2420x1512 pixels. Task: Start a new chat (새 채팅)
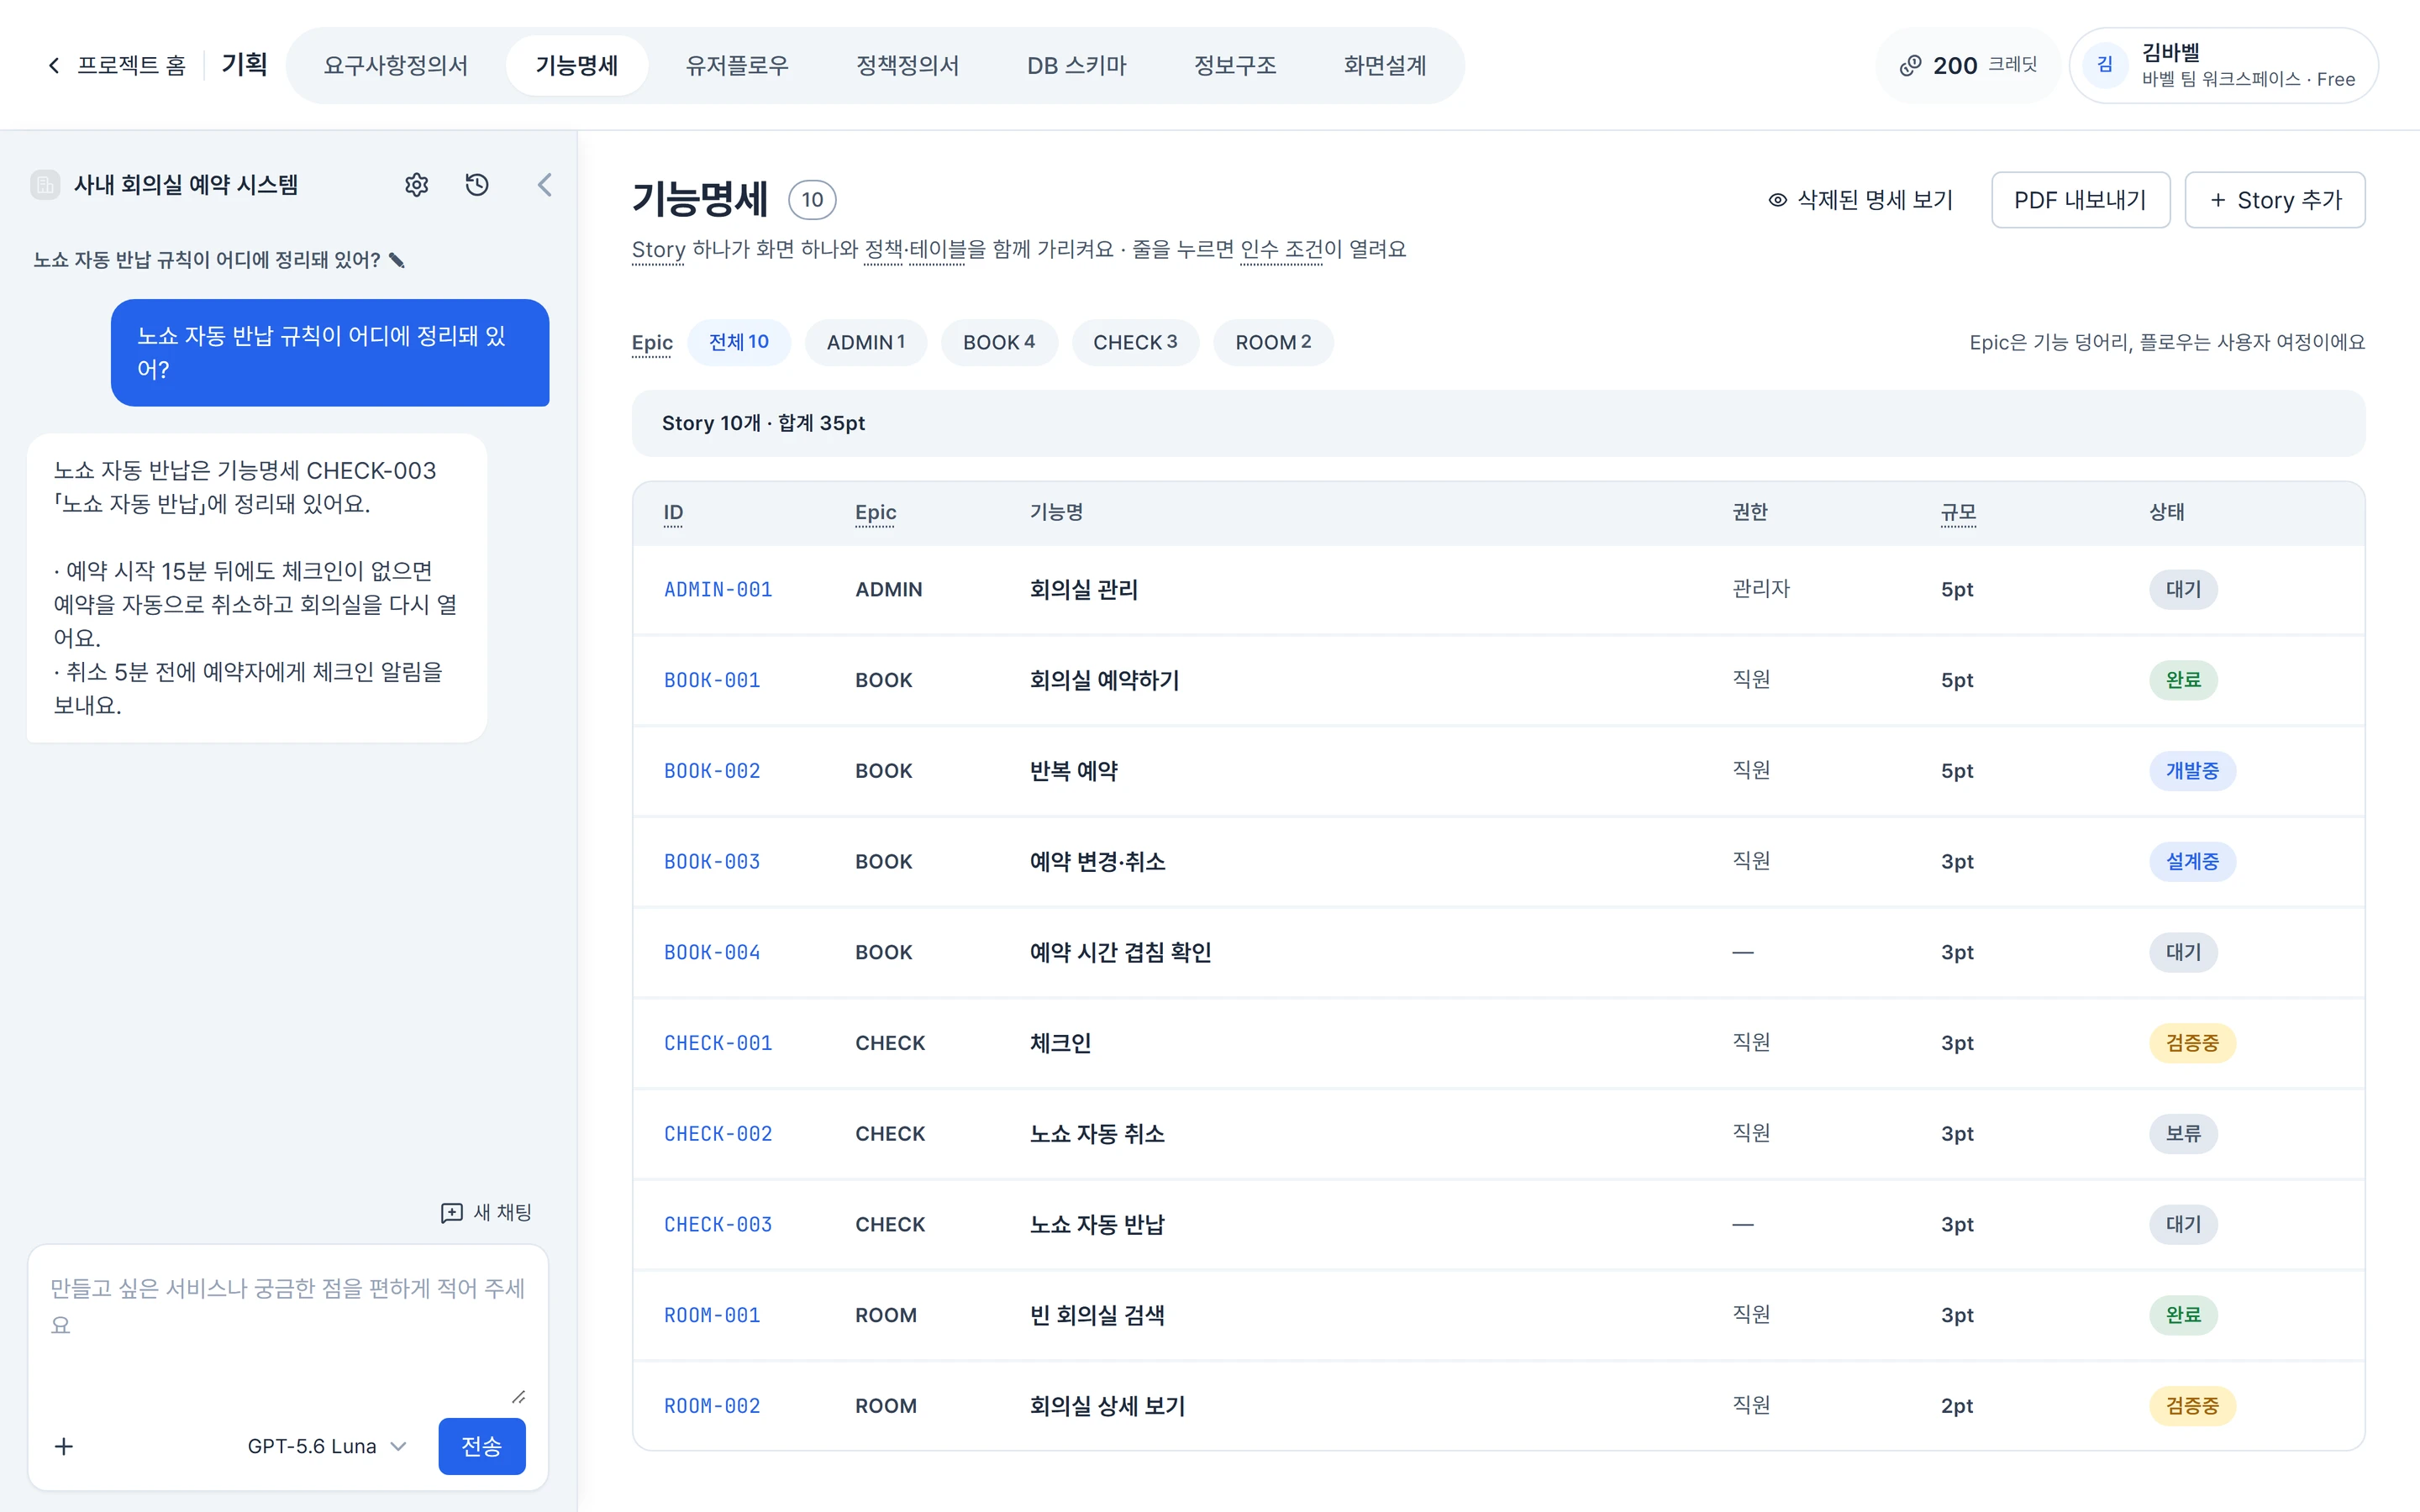tap(486, 1213)
